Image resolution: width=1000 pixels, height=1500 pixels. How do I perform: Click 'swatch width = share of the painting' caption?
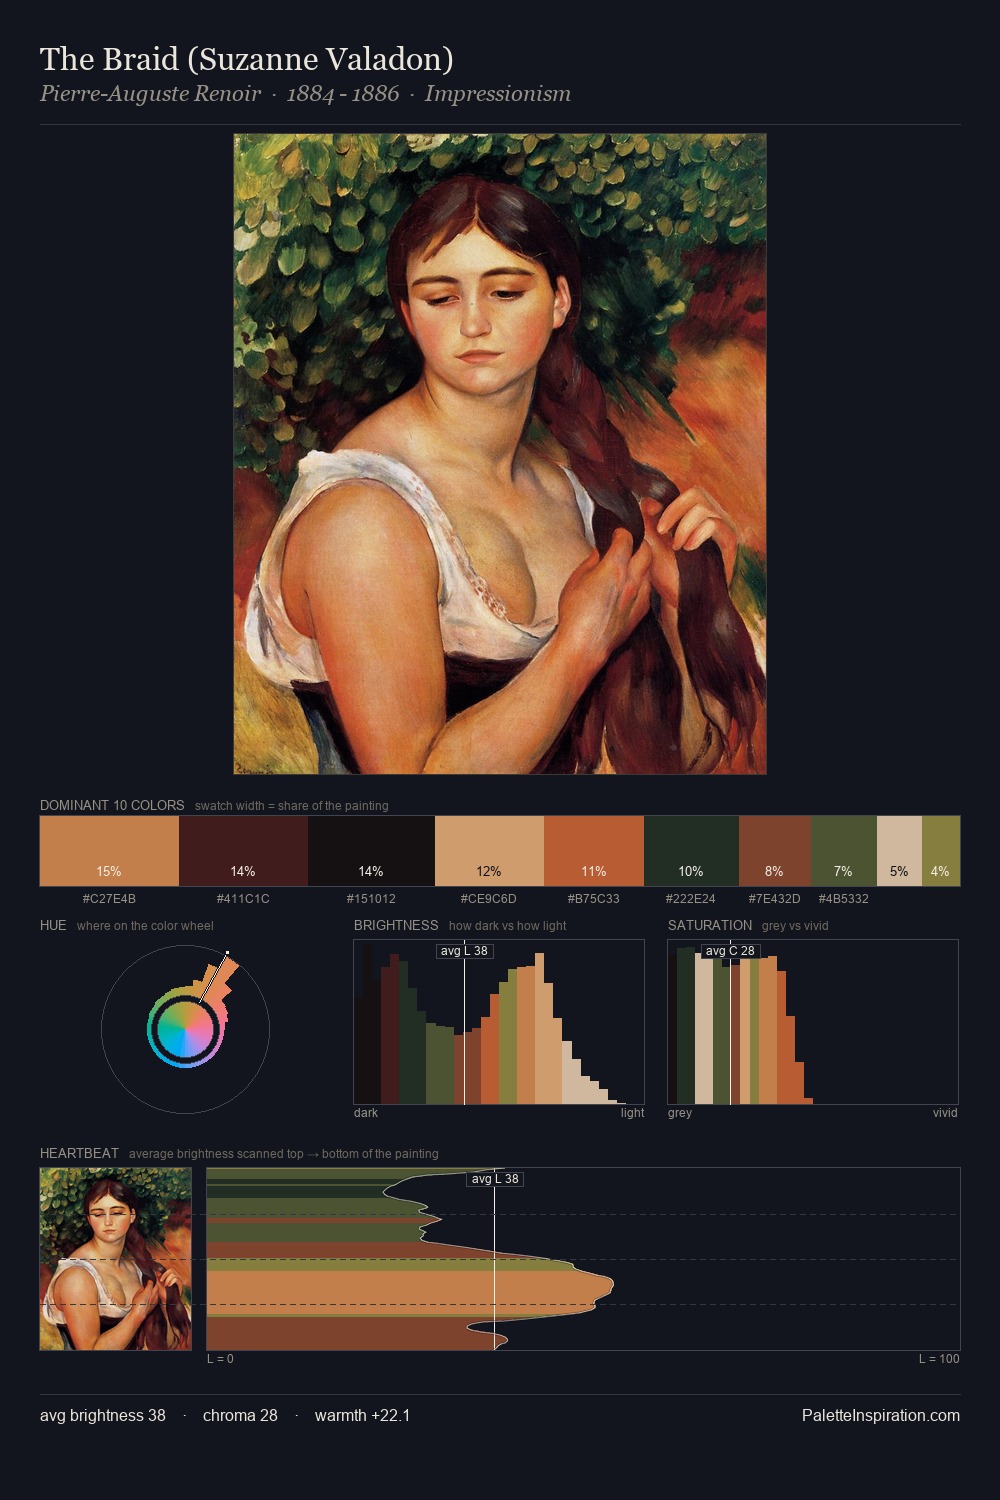coord(292,806)
